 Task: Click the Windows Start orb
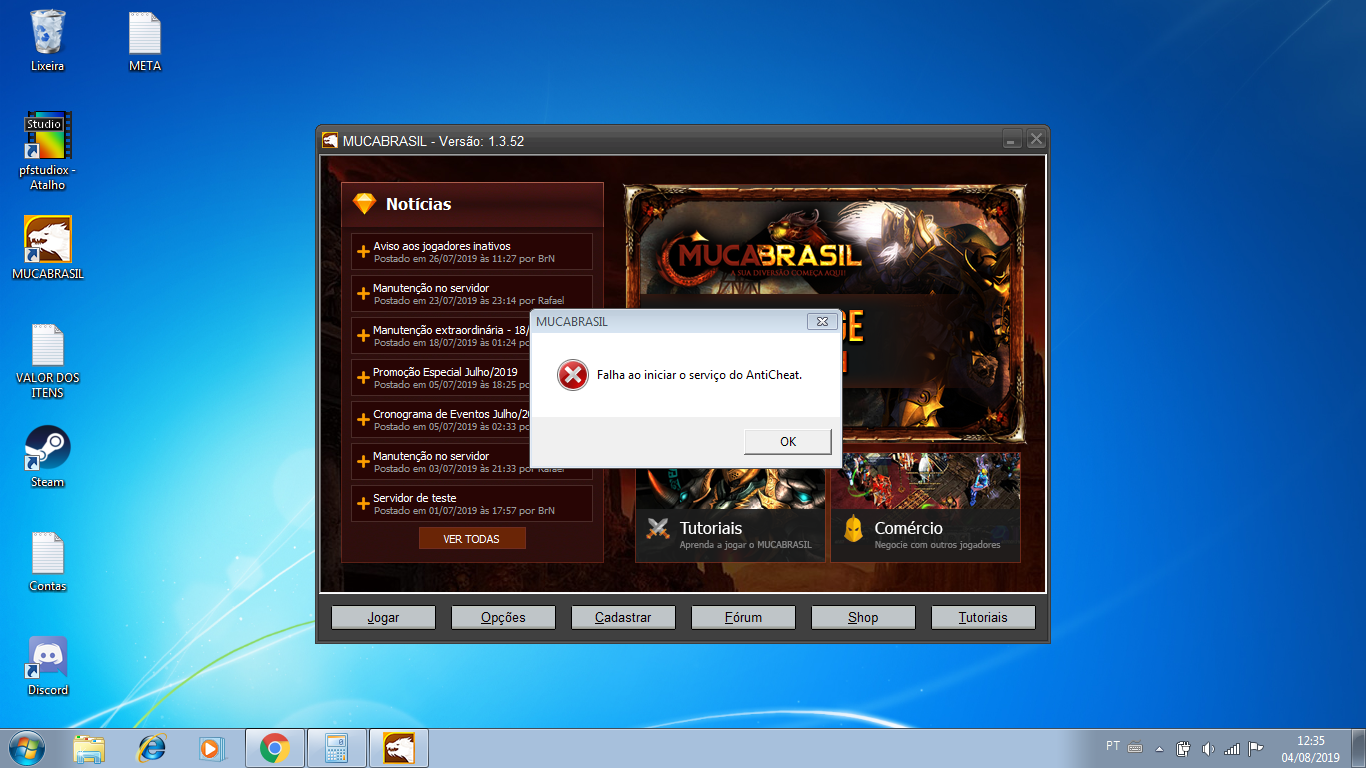click(27, 748)
